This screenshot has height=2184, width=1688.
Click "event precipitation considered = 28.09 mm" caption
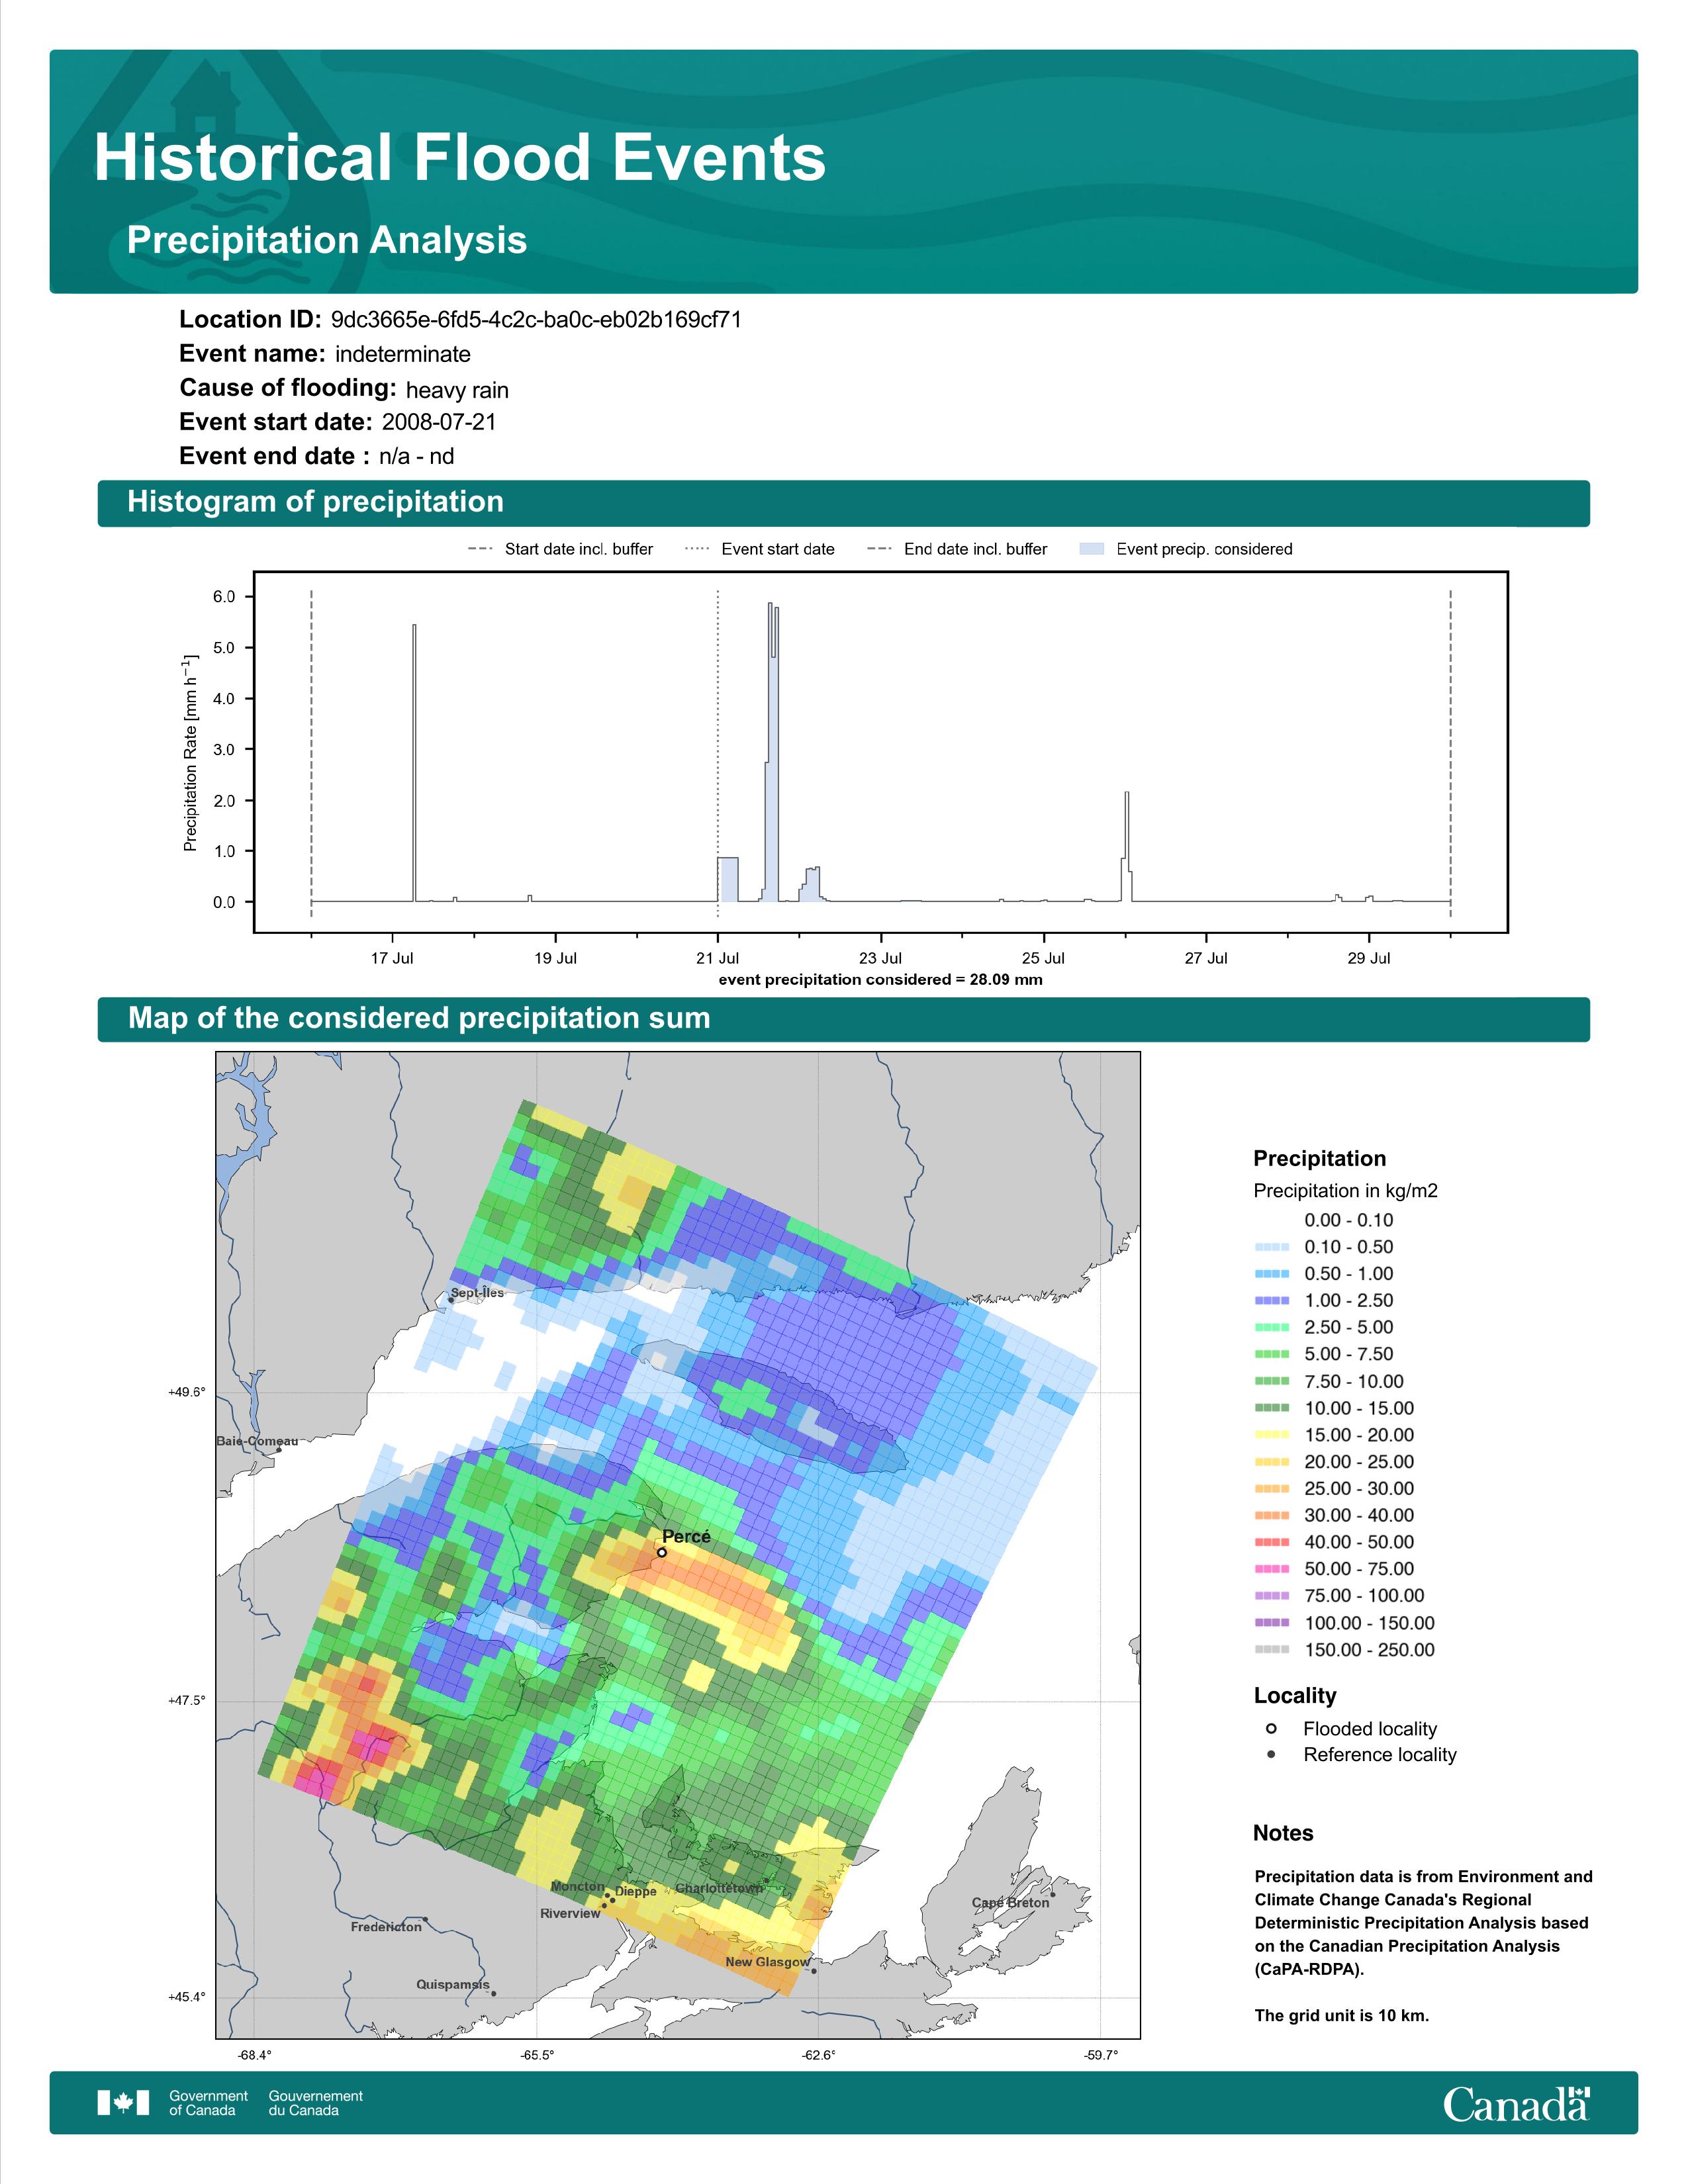coord(881,980)
